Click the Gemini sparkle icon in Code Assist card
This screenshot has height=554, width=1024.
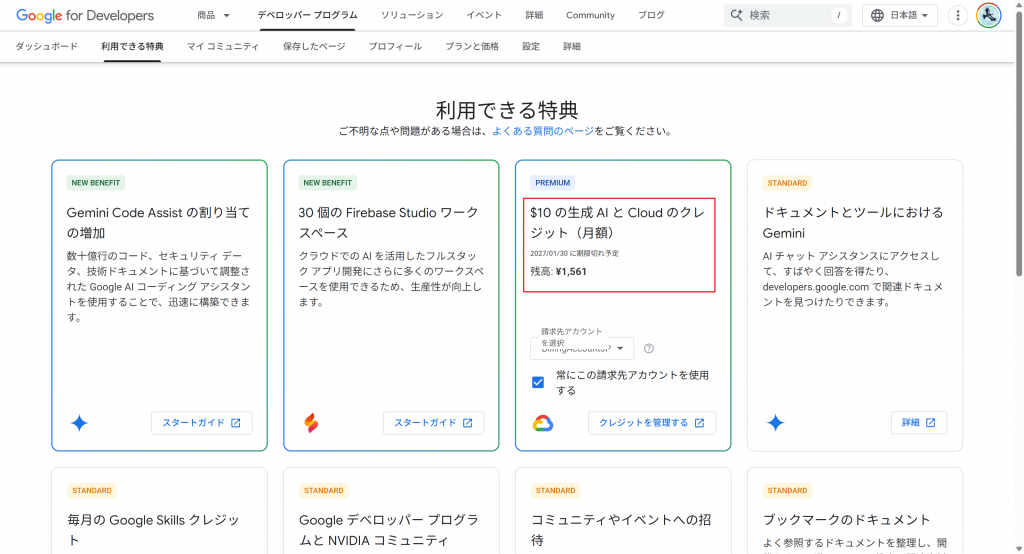point(79,423)
